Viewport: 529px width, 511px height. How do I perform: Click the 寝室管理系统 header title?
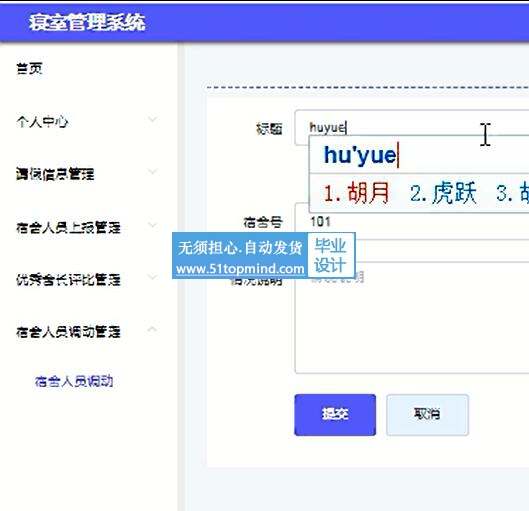point(87,23)
